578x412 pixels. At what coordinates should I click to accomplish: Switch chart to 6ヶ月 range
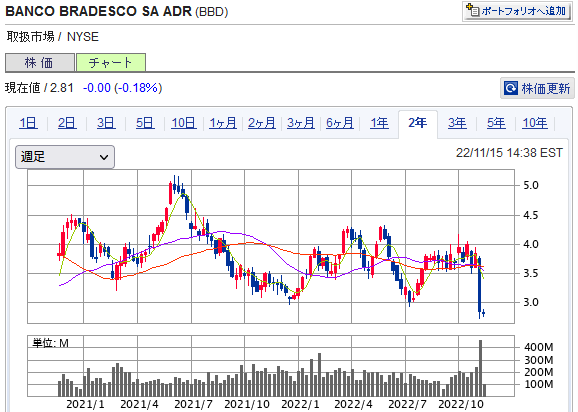tap(340, 123)
